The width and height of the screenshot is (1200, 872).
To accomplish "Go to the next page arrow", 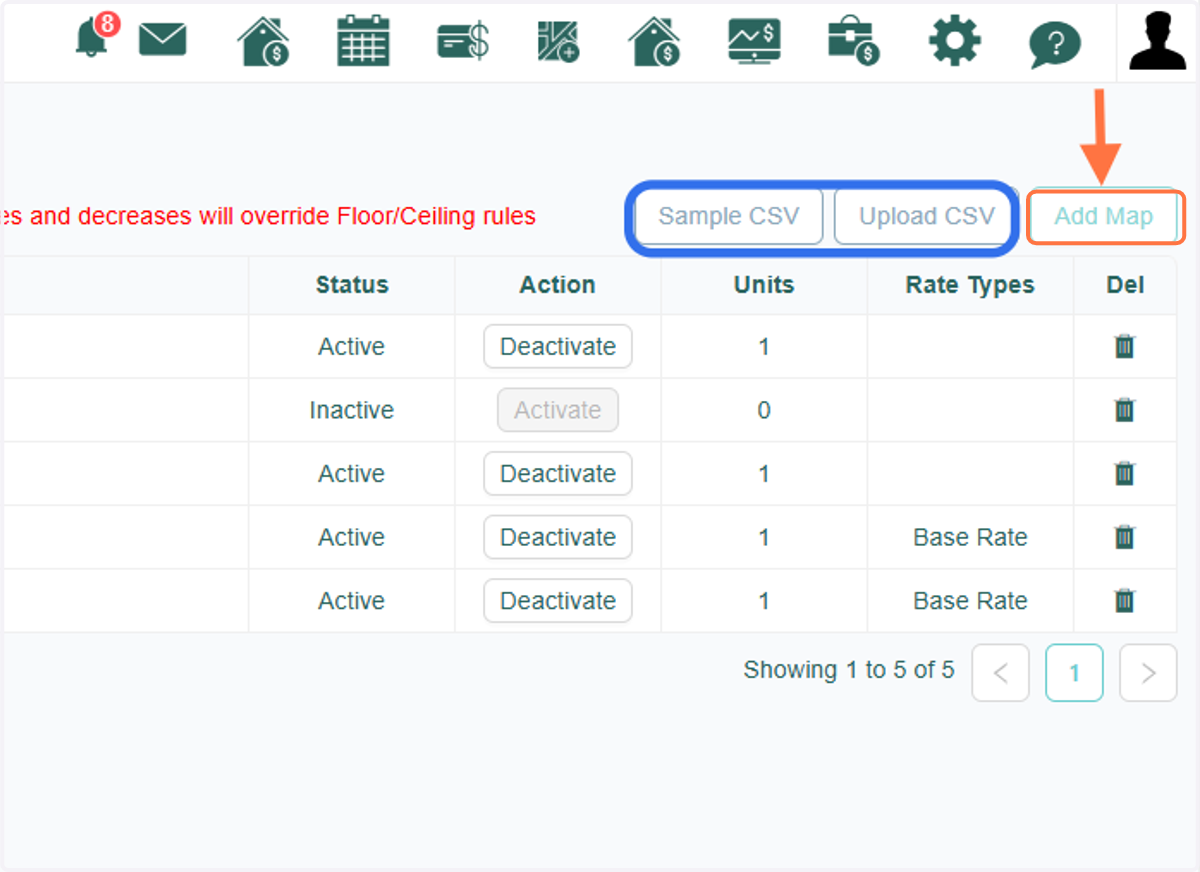I will (x=1148, y=673).
